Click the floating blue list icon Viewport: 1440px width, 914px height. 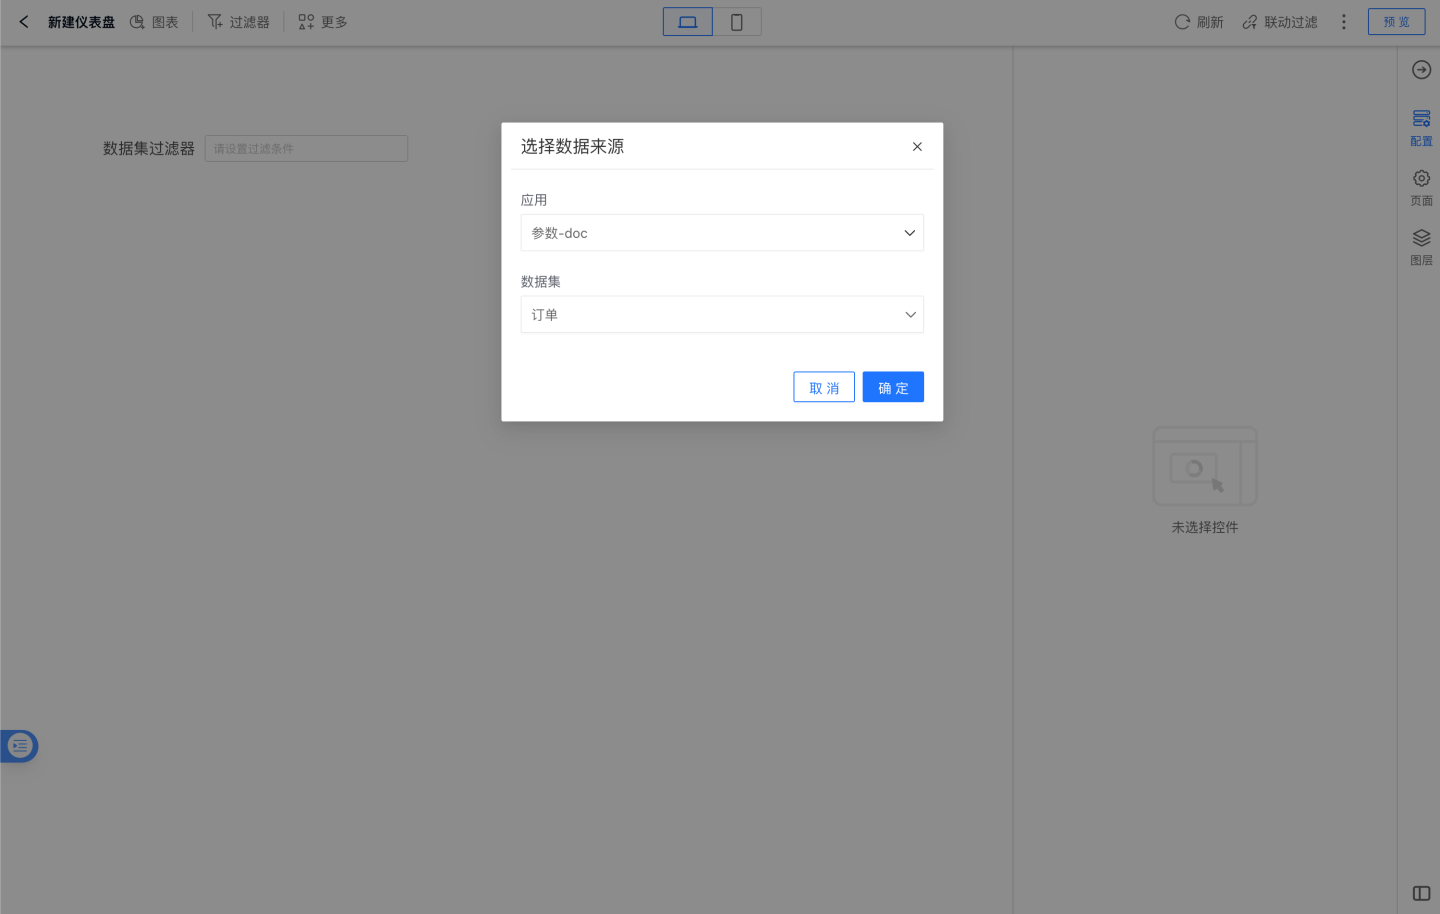[20, 746]
